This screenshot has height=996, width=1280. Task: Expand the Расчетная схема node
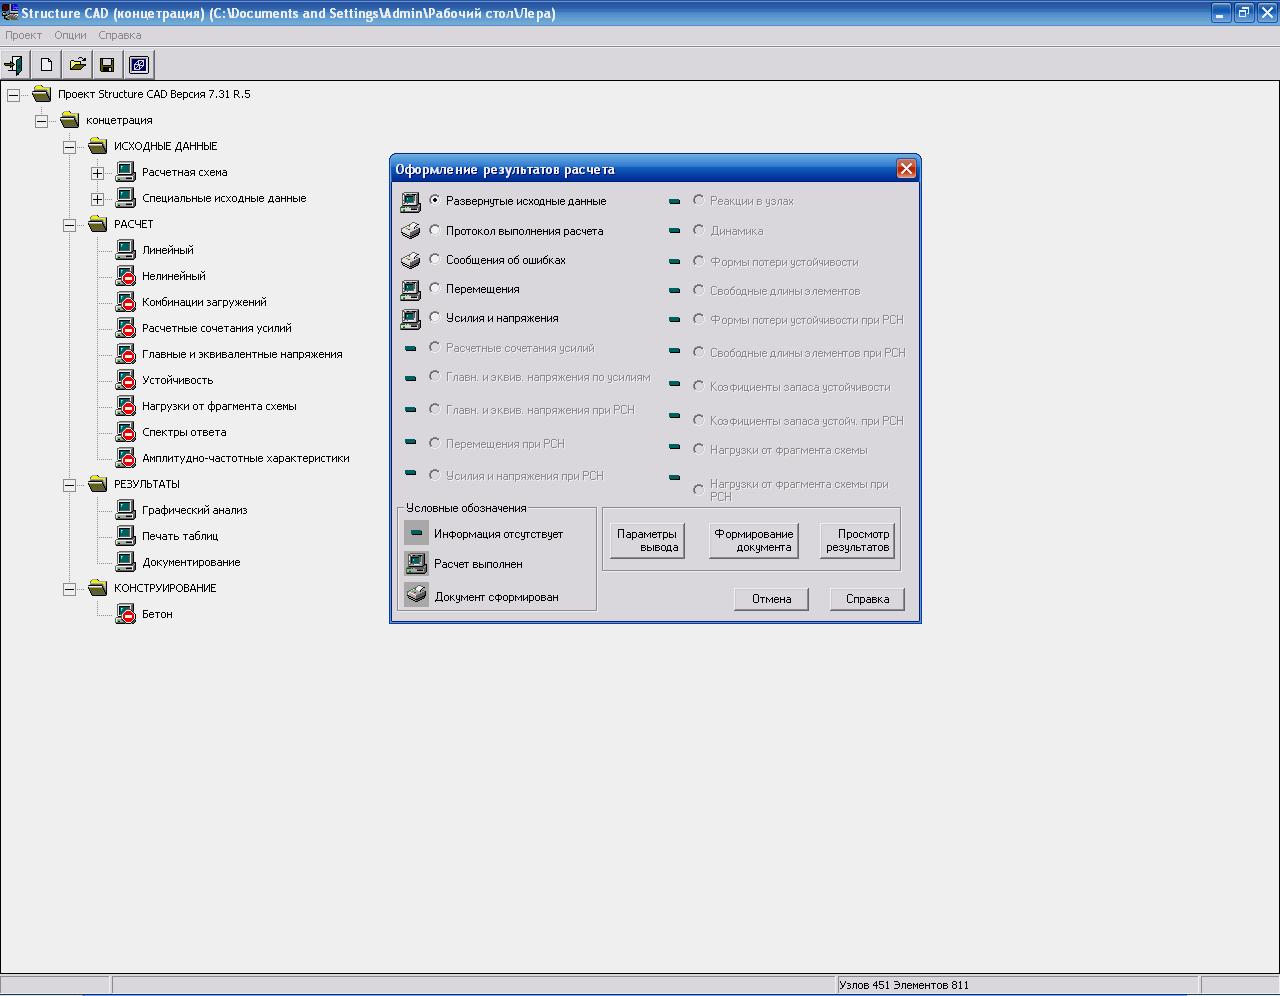click(x=97, y=173)
